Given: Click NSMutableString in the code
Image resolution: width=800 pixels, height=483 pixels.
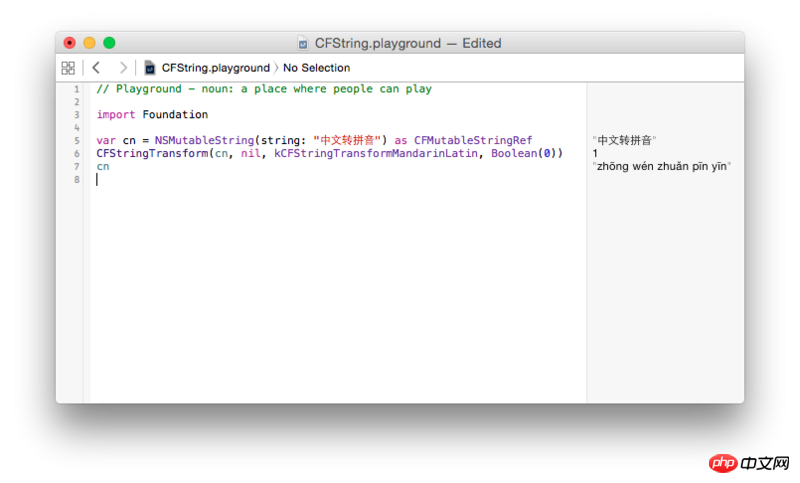Looking at the screenshot, I should coord(205,140).
